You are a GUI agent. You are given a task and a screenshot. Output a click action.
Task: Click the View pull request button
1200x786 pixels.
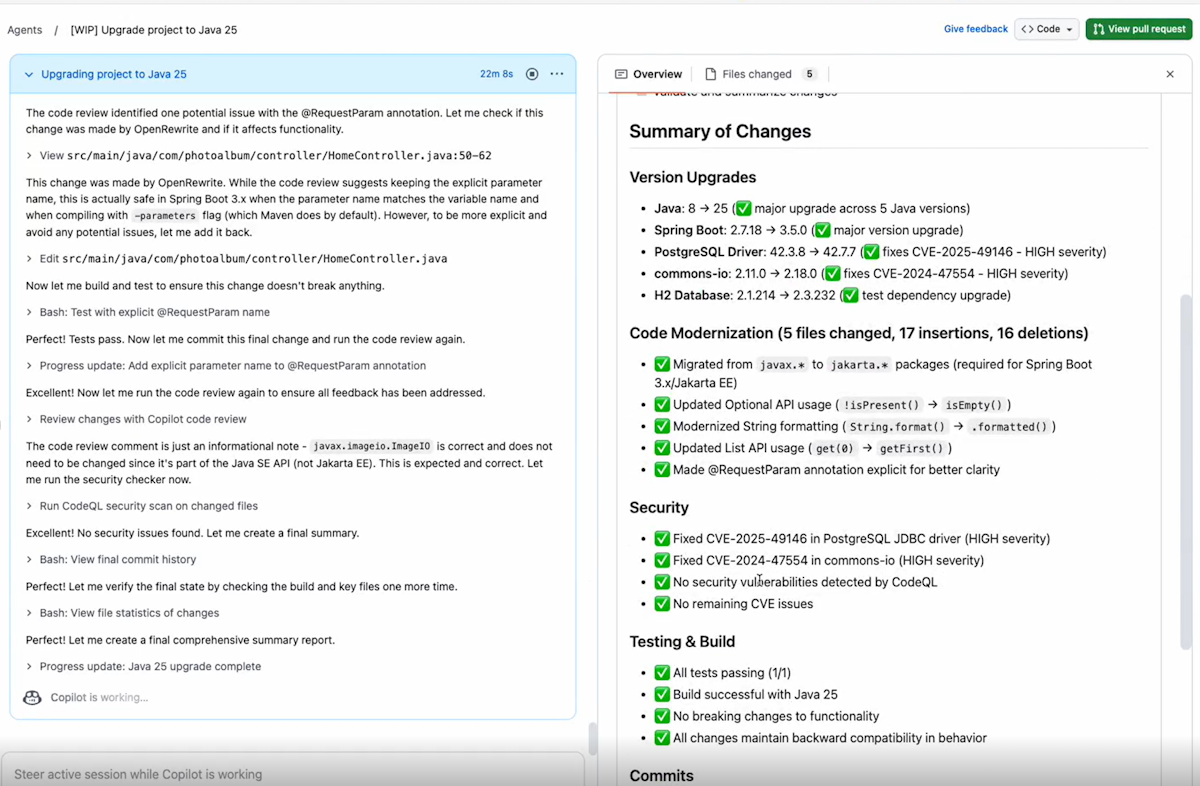tap(1138, 29)
